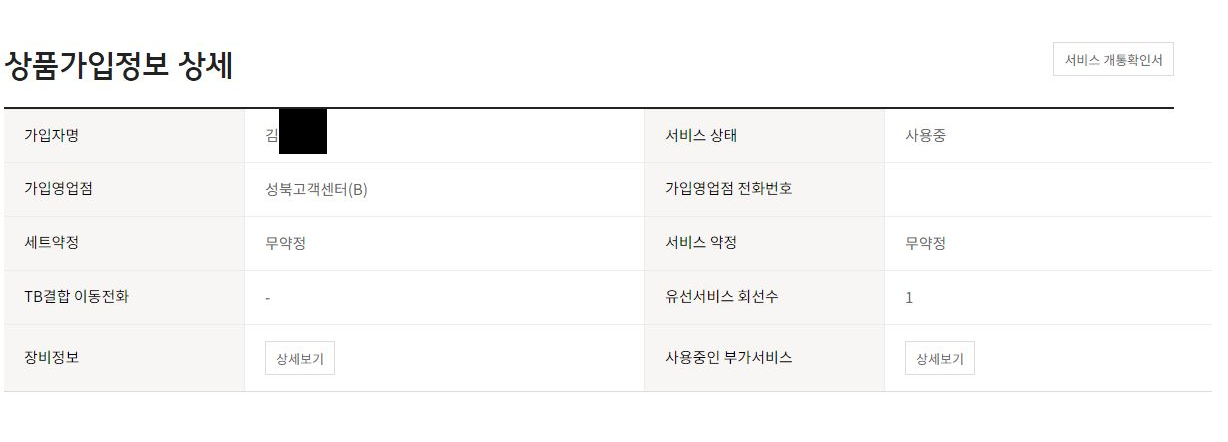This screenshot has width=1228, height=442.
Task: Open 상세보기 for 사용중인 부가서비스
Action: point(940,358)
